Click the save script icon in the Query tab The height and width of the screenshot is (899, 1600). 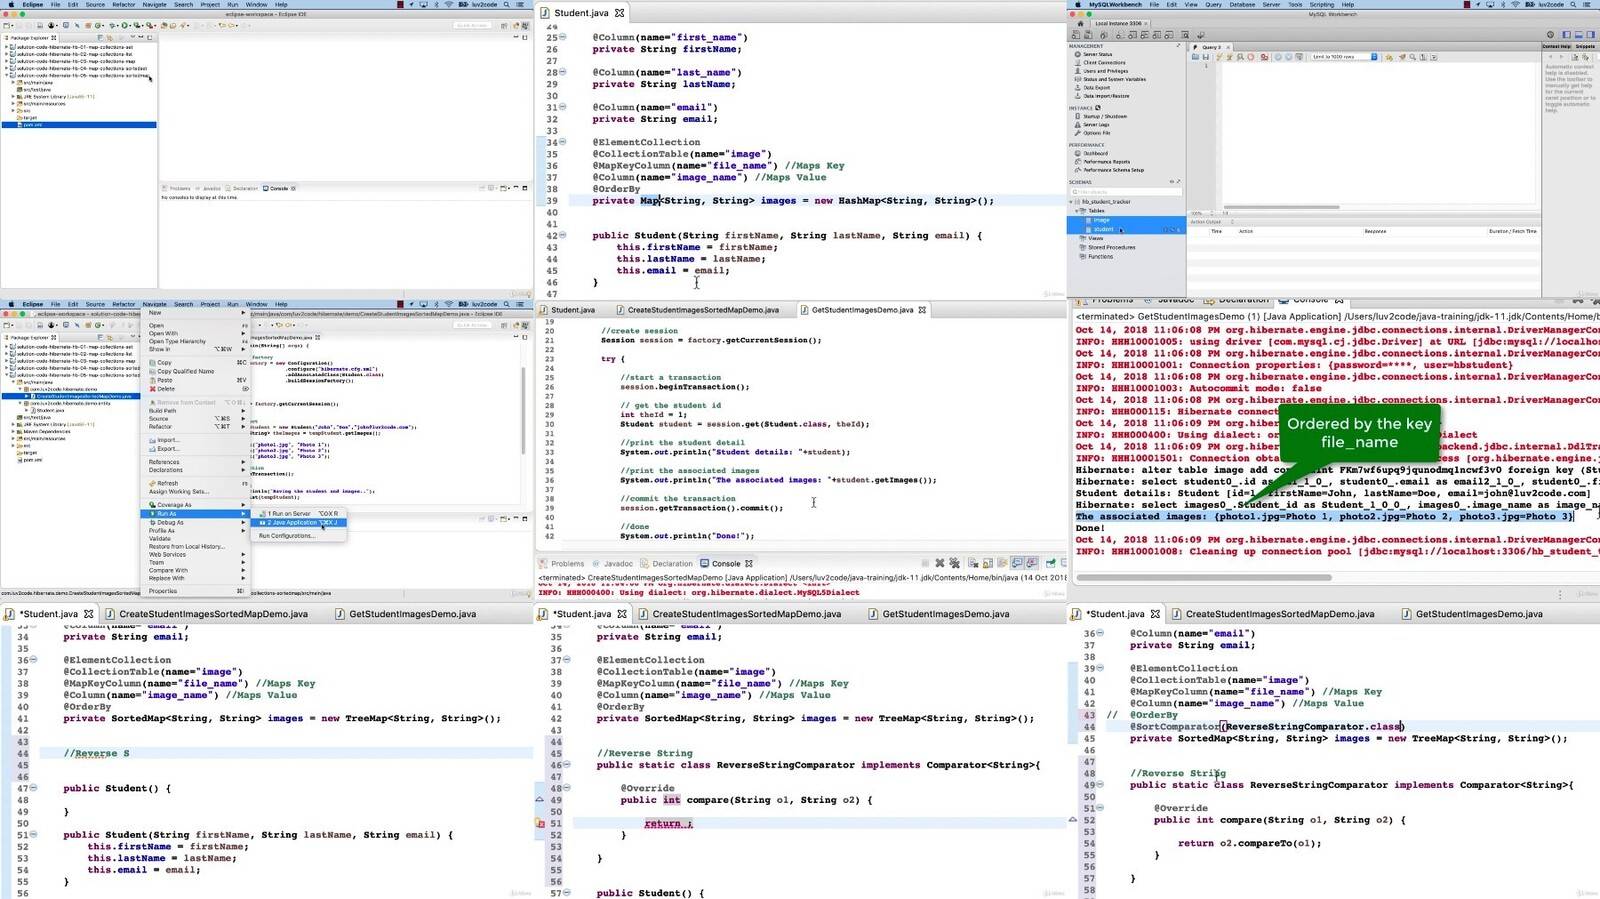pyautogui.click(x=1206, y=57)
